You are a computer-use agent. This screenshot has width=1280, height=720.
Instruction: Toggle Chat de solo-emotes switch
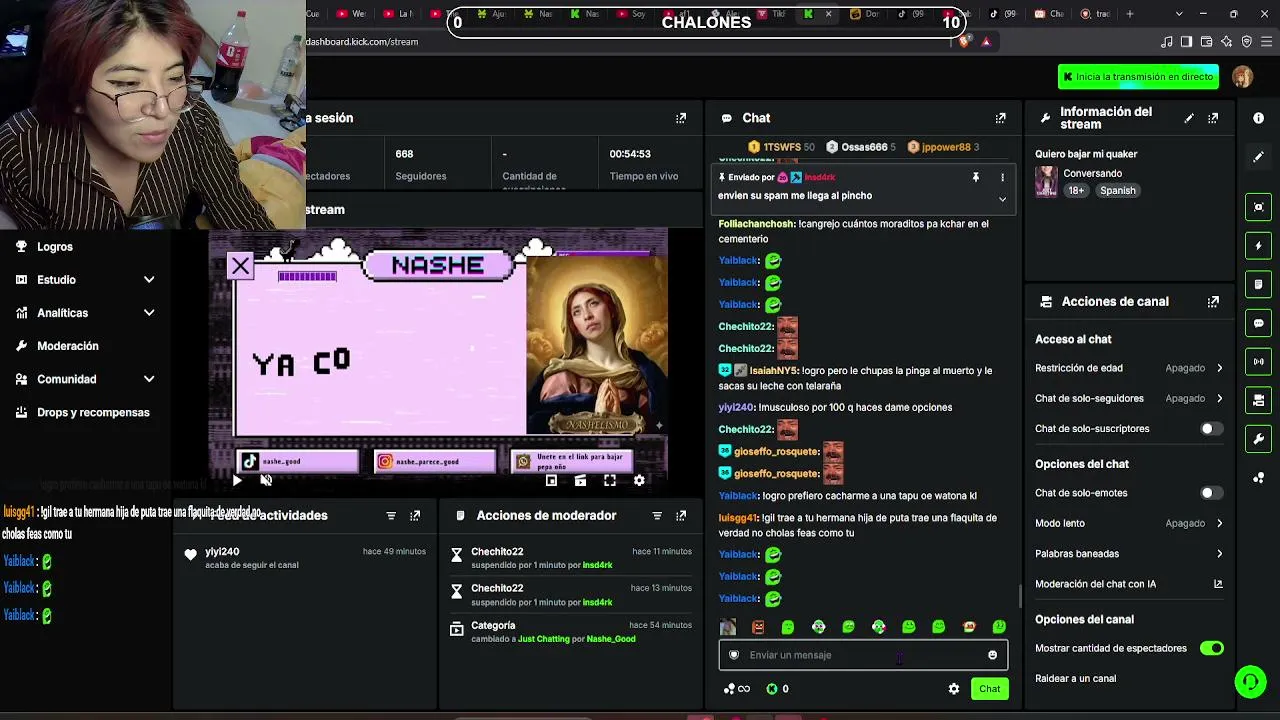click(1211, 493)
